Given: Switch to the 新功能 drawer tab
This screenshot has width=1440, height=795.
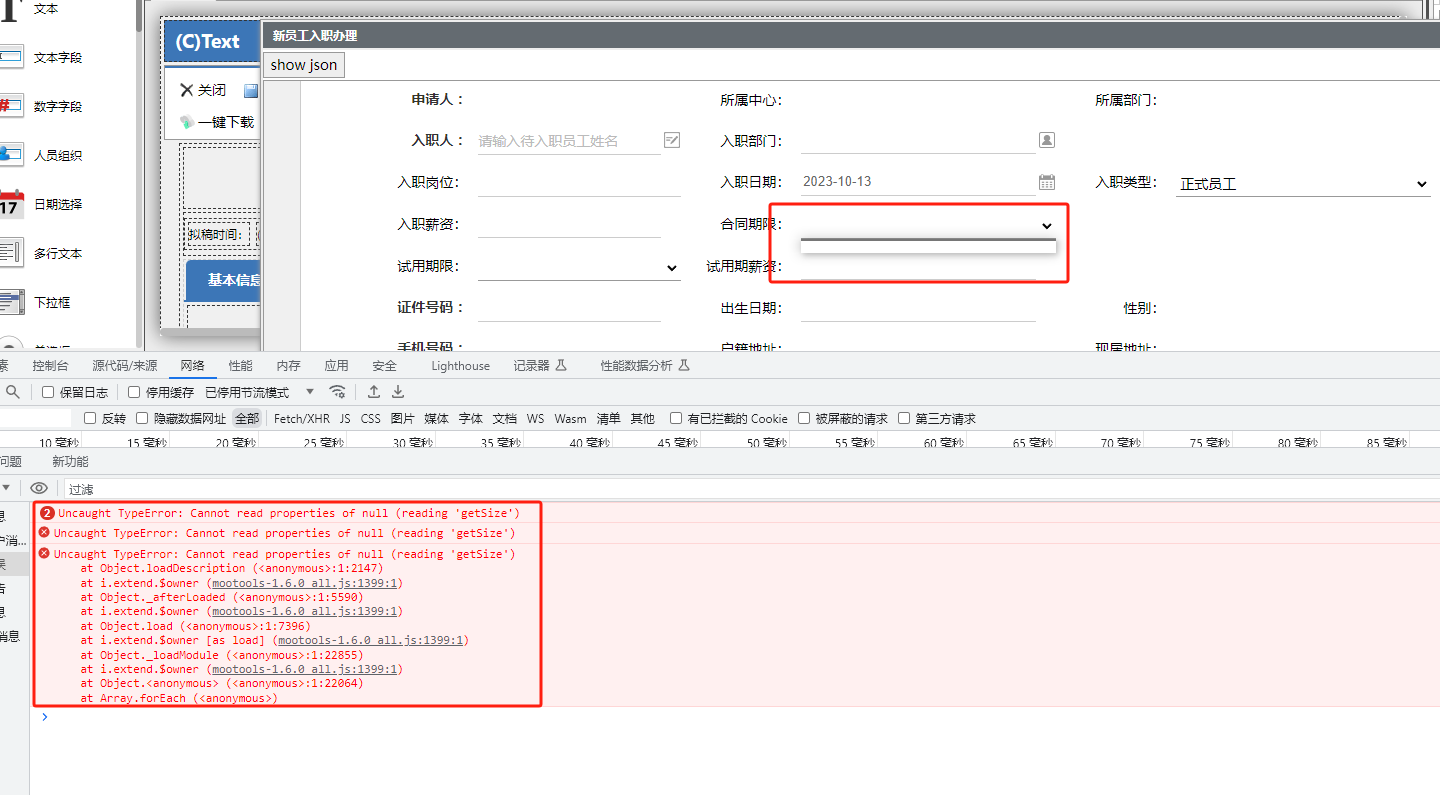Looking at the screenshot, I should point(70,461).
